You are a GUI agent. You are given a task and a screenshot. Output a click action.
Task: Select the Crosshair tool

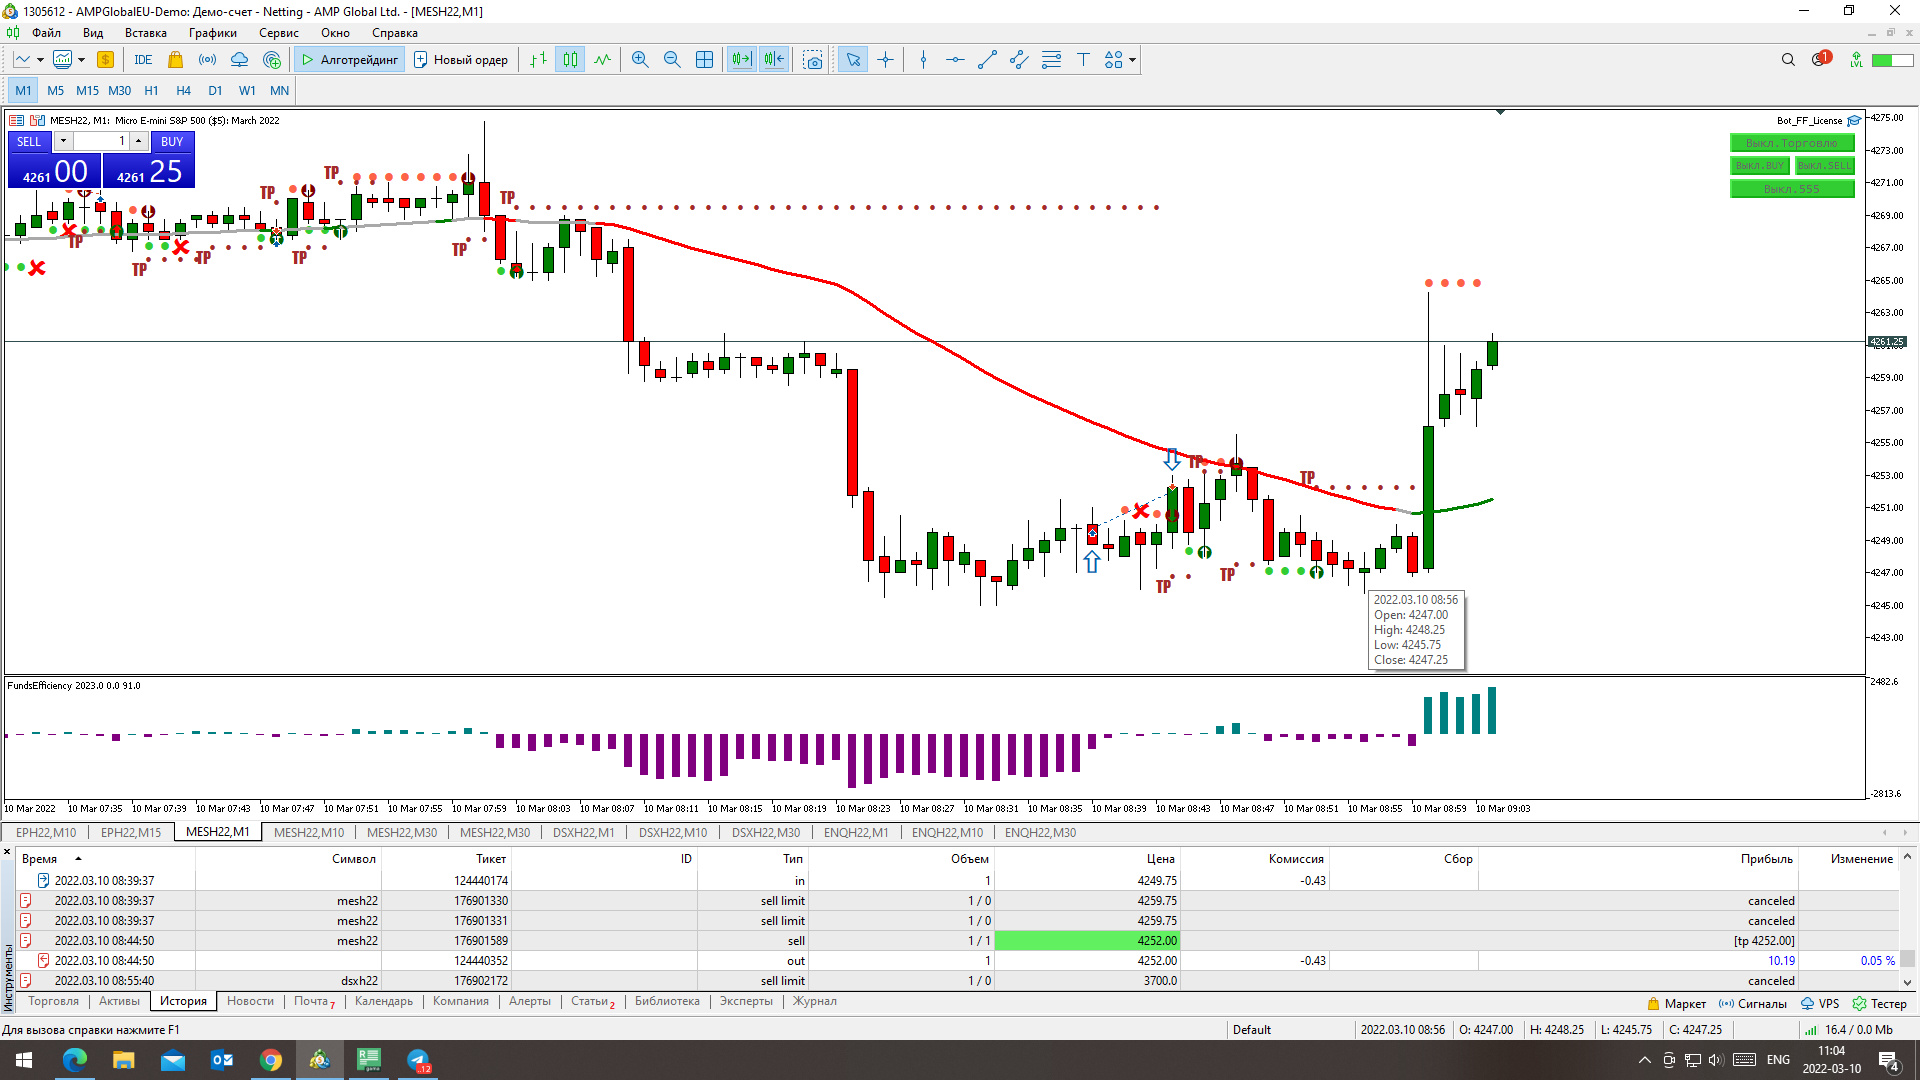(885, 60)
